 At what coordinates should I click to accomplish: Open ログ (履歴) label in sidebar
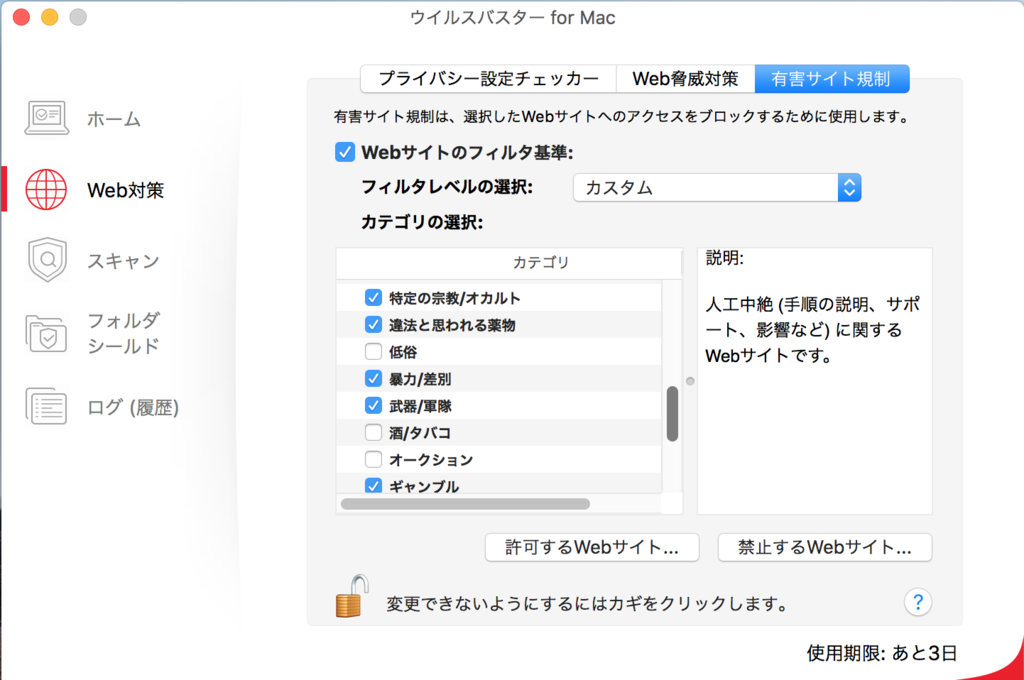(x=133, y=407)
